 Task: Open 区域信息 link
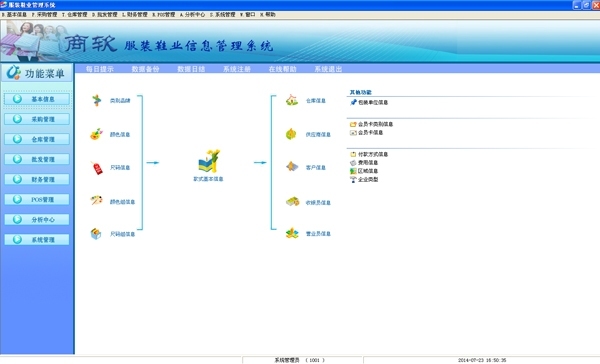[x=368, y=171]
